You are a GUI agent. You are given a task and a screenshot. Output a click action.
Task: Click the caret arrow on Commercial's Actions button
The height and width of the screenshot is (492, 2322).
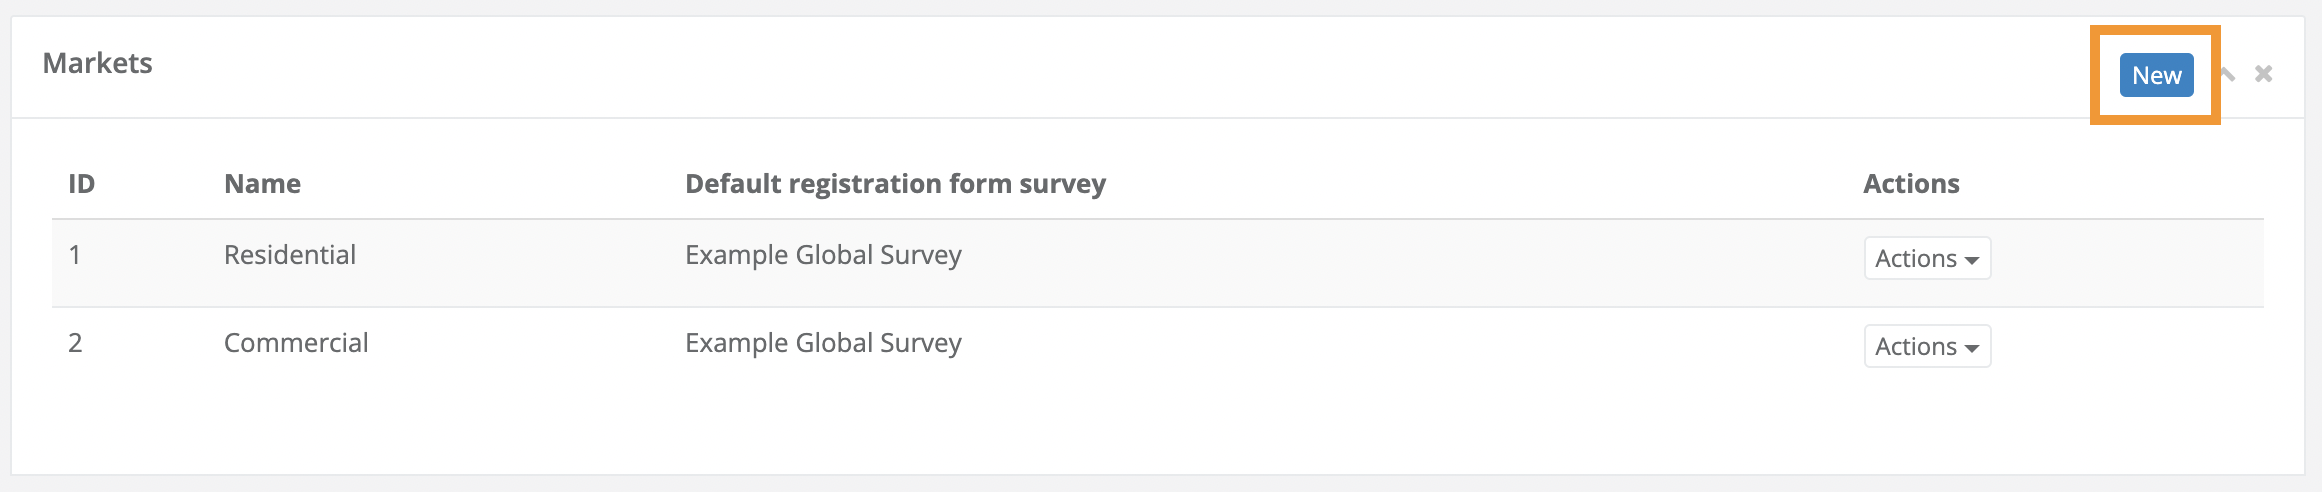(x=1972, y=348)
